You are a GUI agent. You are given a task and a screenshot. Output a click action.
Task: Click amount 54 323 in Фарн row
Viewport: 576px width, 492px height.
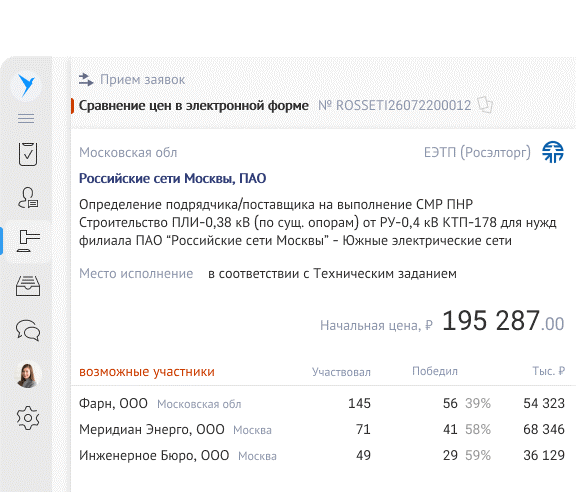[x=544, y=403]
